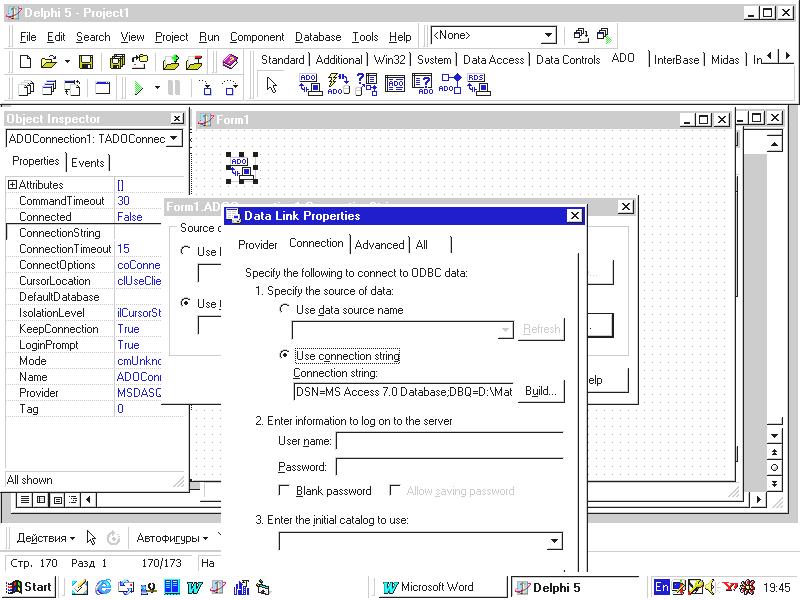Open the Events tab in Object Inspector
The width and height of the screenshot is (800, 600).
click(87, 163)
